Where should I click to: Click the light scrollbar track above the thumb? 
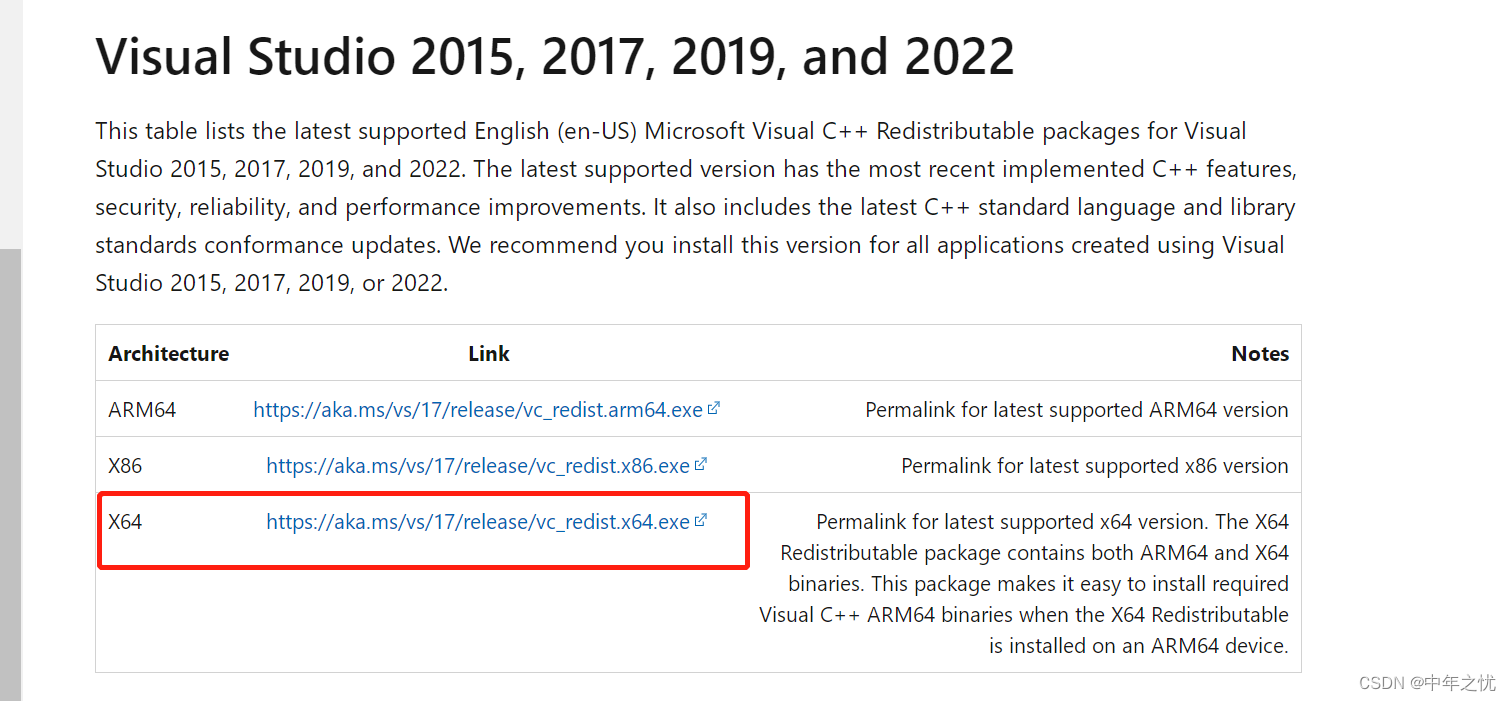[10, 124]
